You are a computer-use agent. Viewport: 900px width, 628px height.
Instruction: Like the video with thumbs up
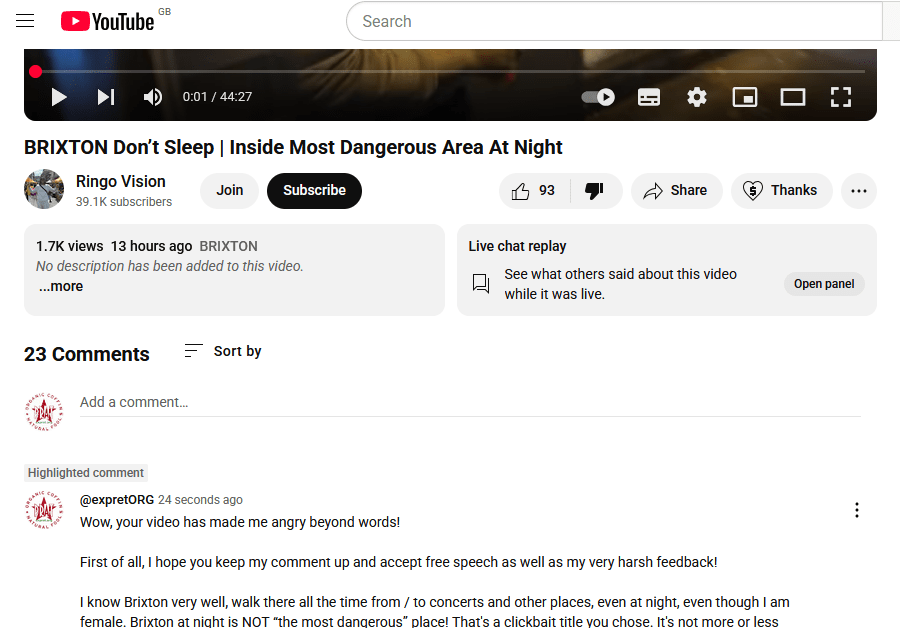click(x=534, y=191)
